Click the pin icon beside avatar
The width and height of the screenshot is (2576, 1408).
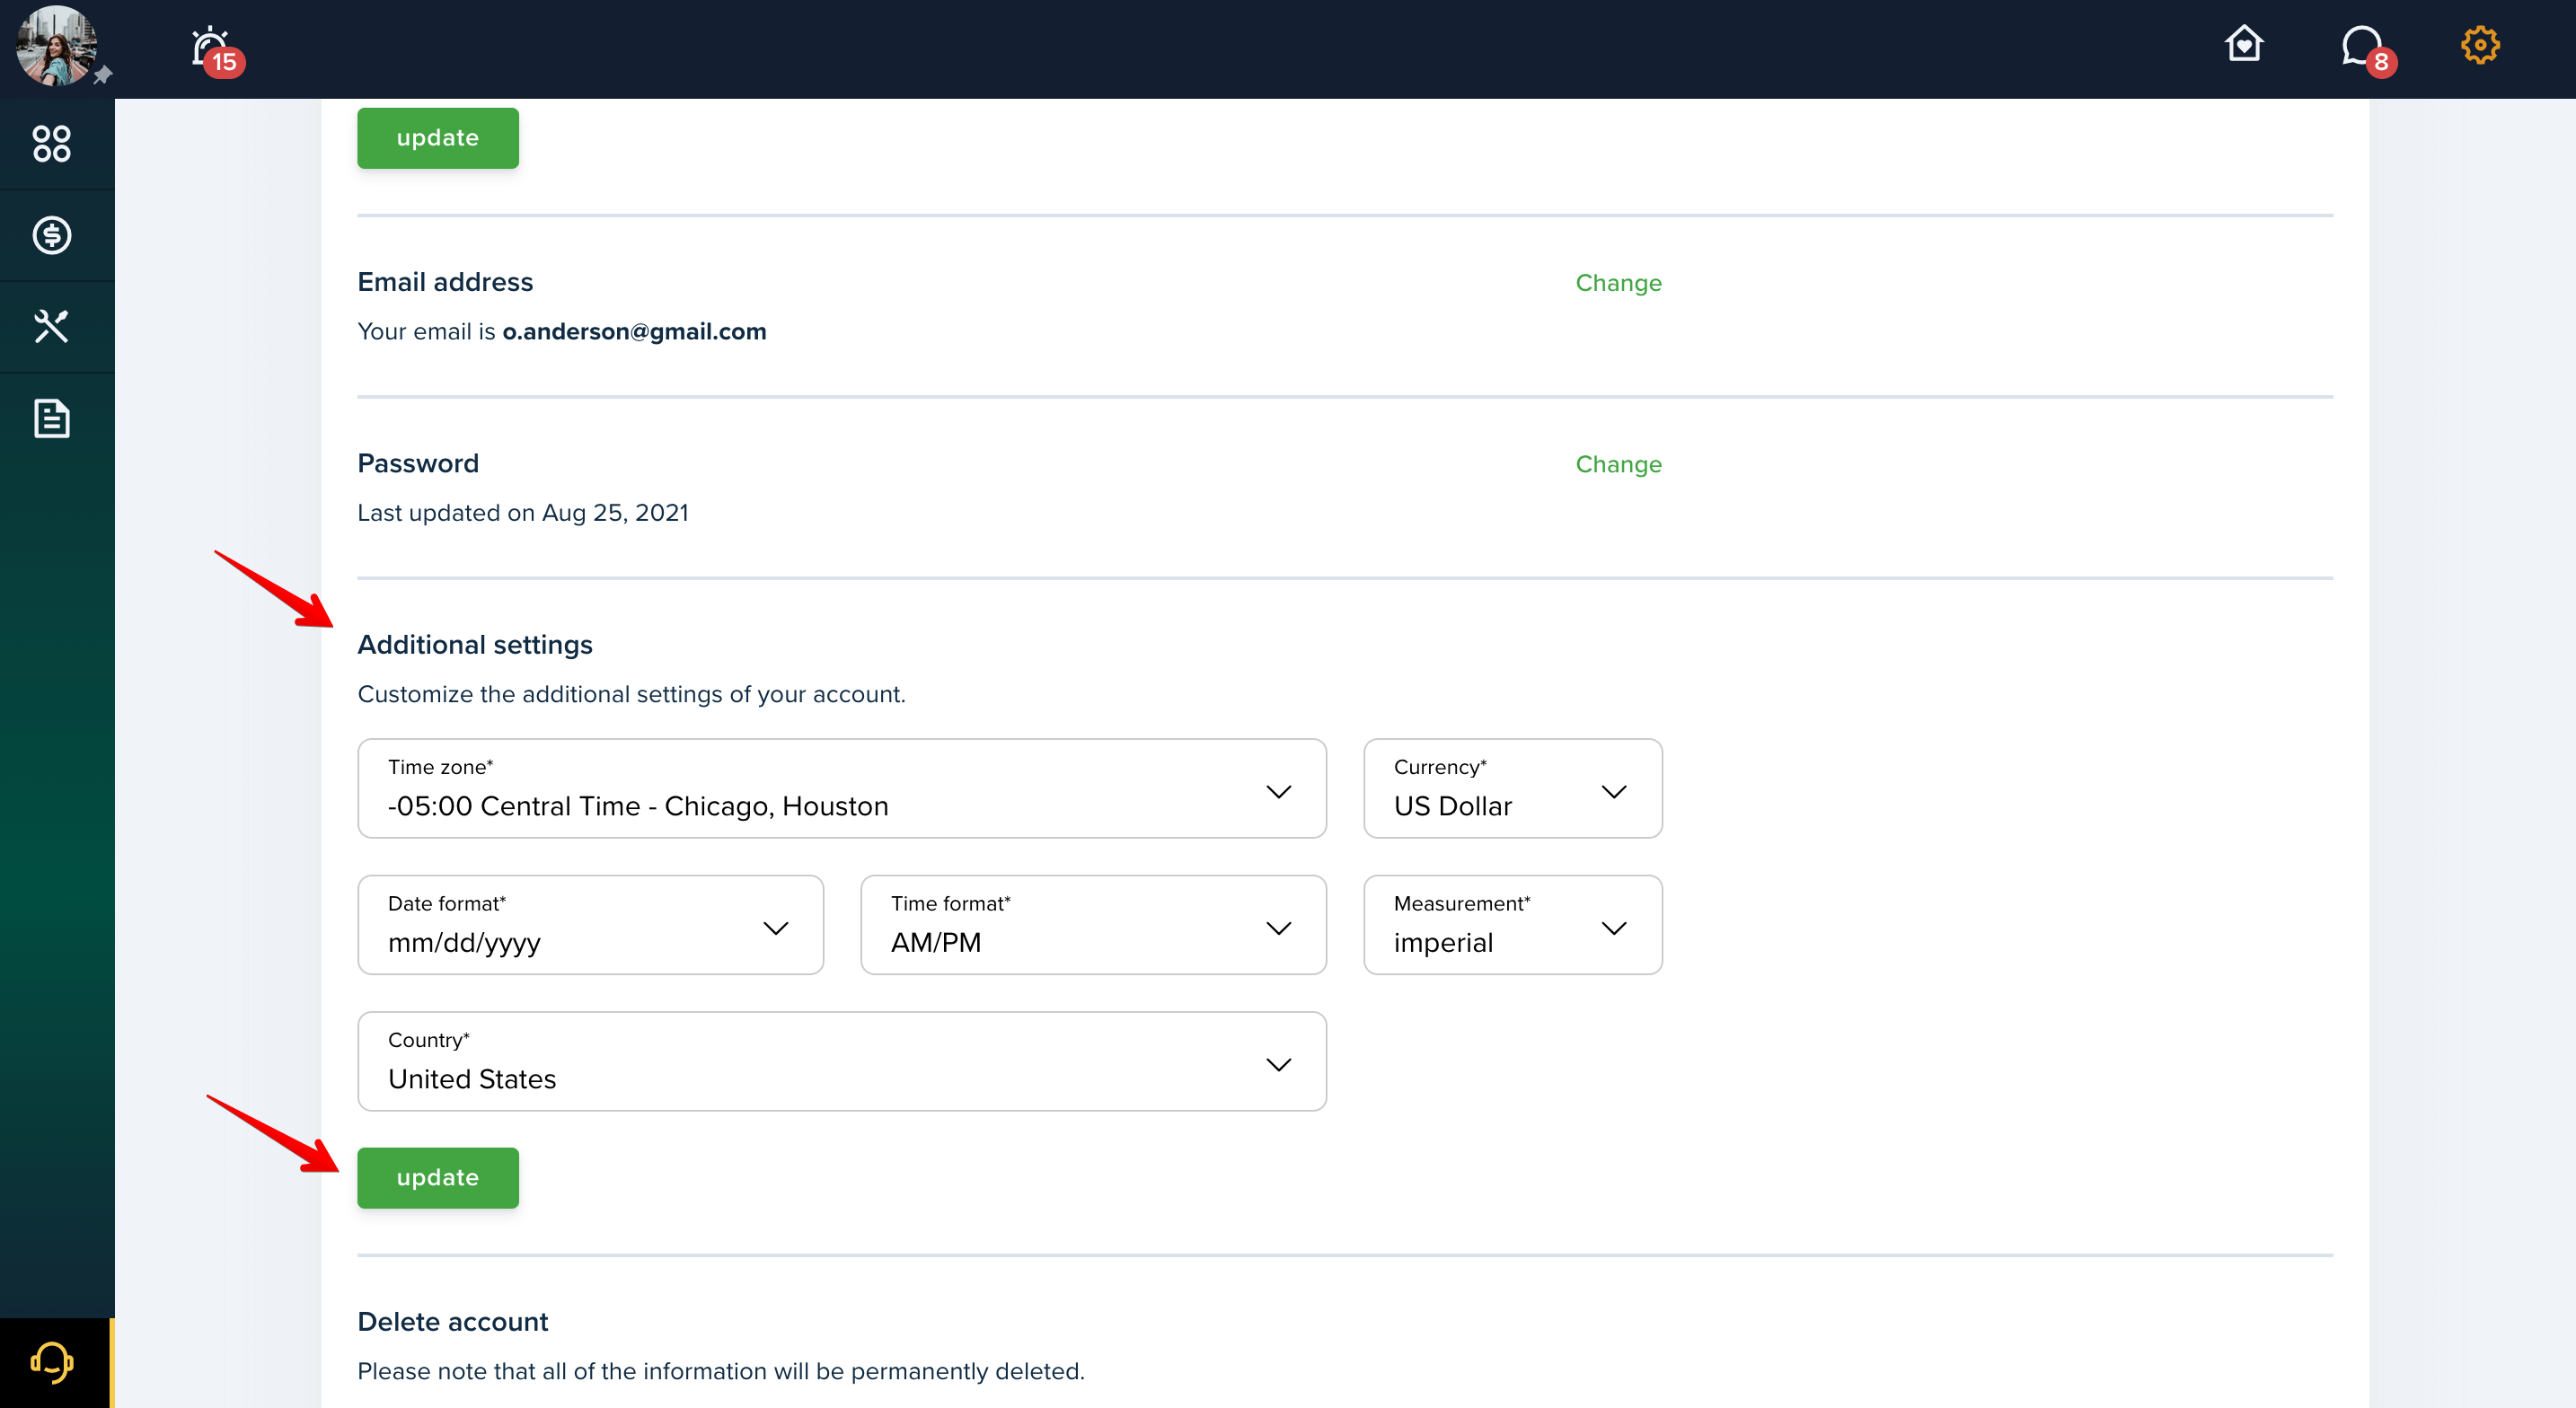tap(102, 75)
